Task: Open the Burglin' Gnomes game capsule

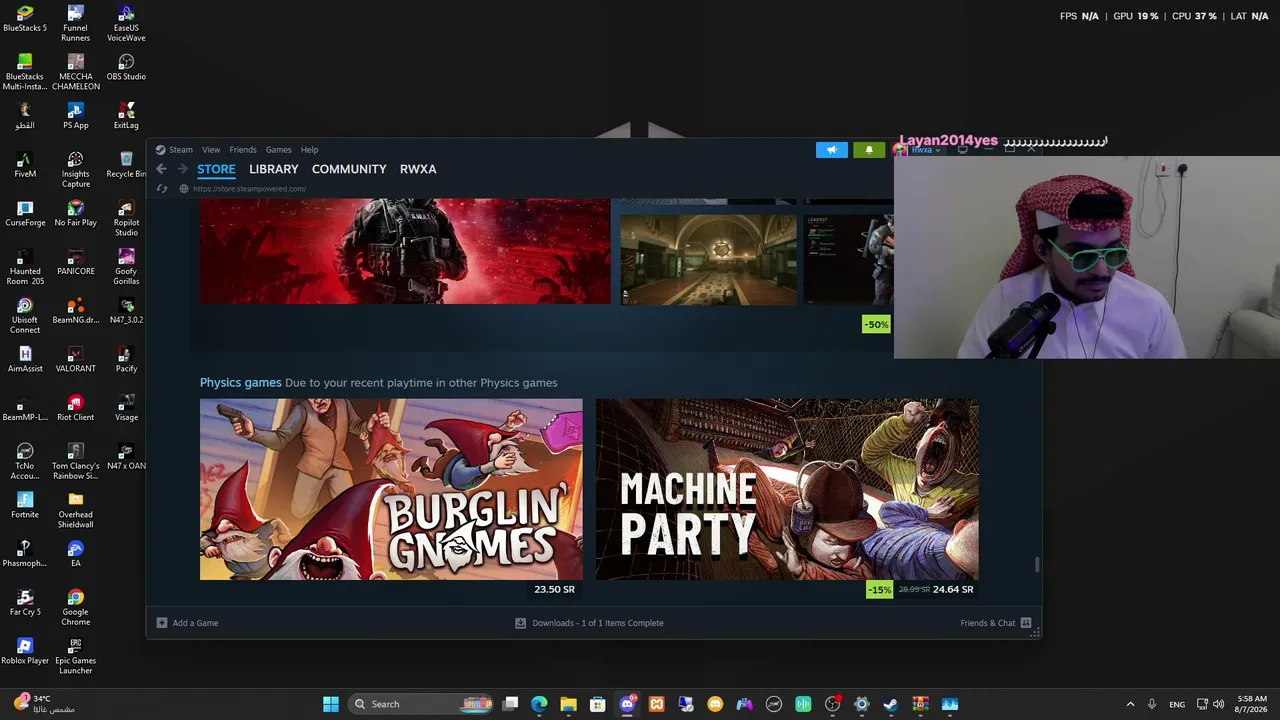Action: tap(391, 489)
